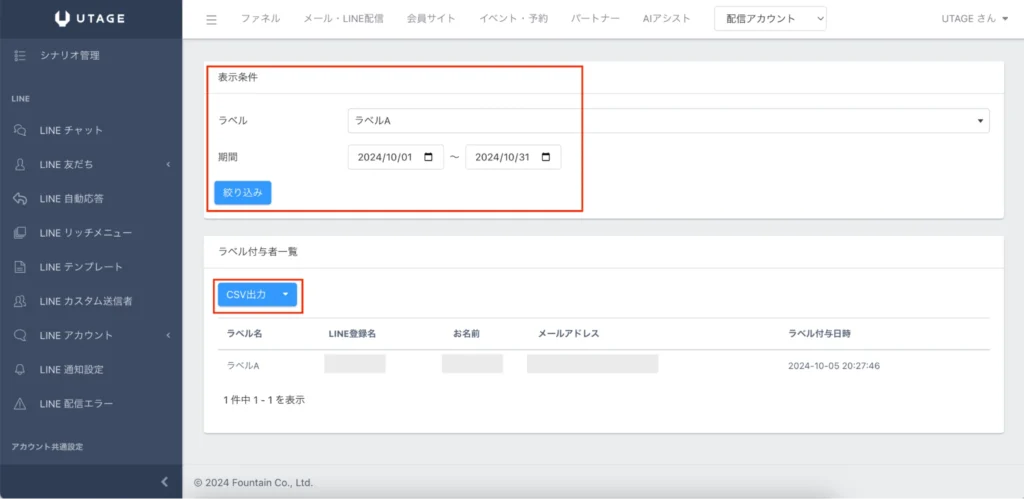Collapse the sidebar with the bottom chevron
1024x499 pixels.
click(x=165, y=482)
